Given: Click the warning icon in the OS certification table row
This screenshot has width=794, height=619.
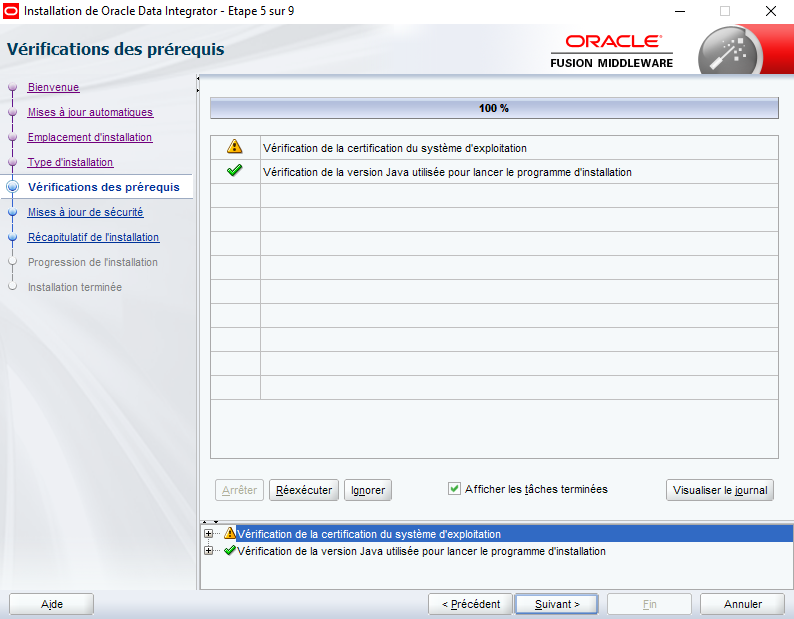Looking at the screenshot, I should tap(234, 146).
